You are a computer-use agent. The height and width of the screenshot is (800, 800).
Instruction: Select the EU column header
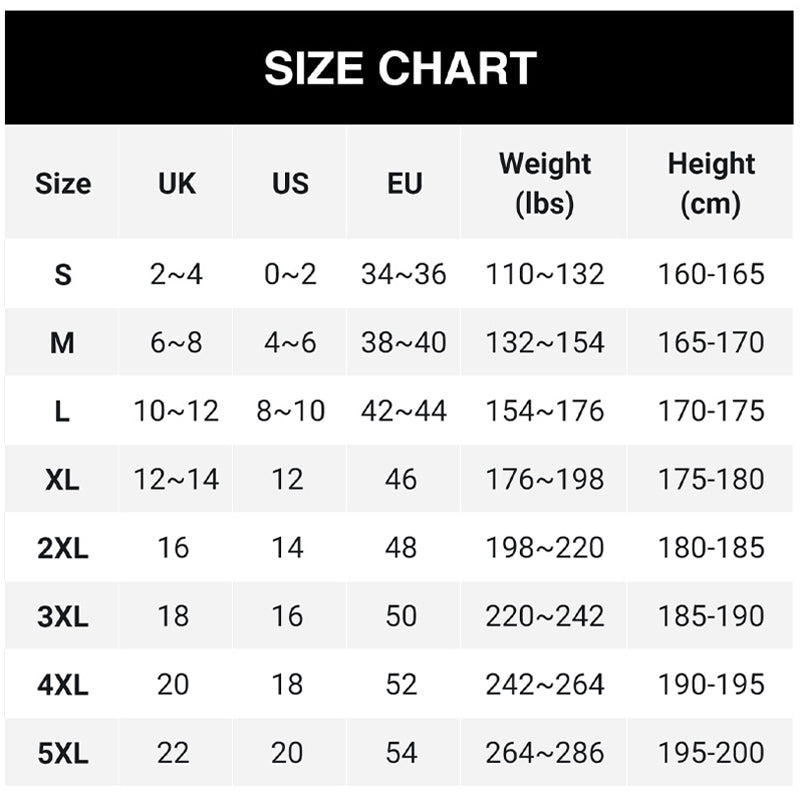[x=404, y=184]
